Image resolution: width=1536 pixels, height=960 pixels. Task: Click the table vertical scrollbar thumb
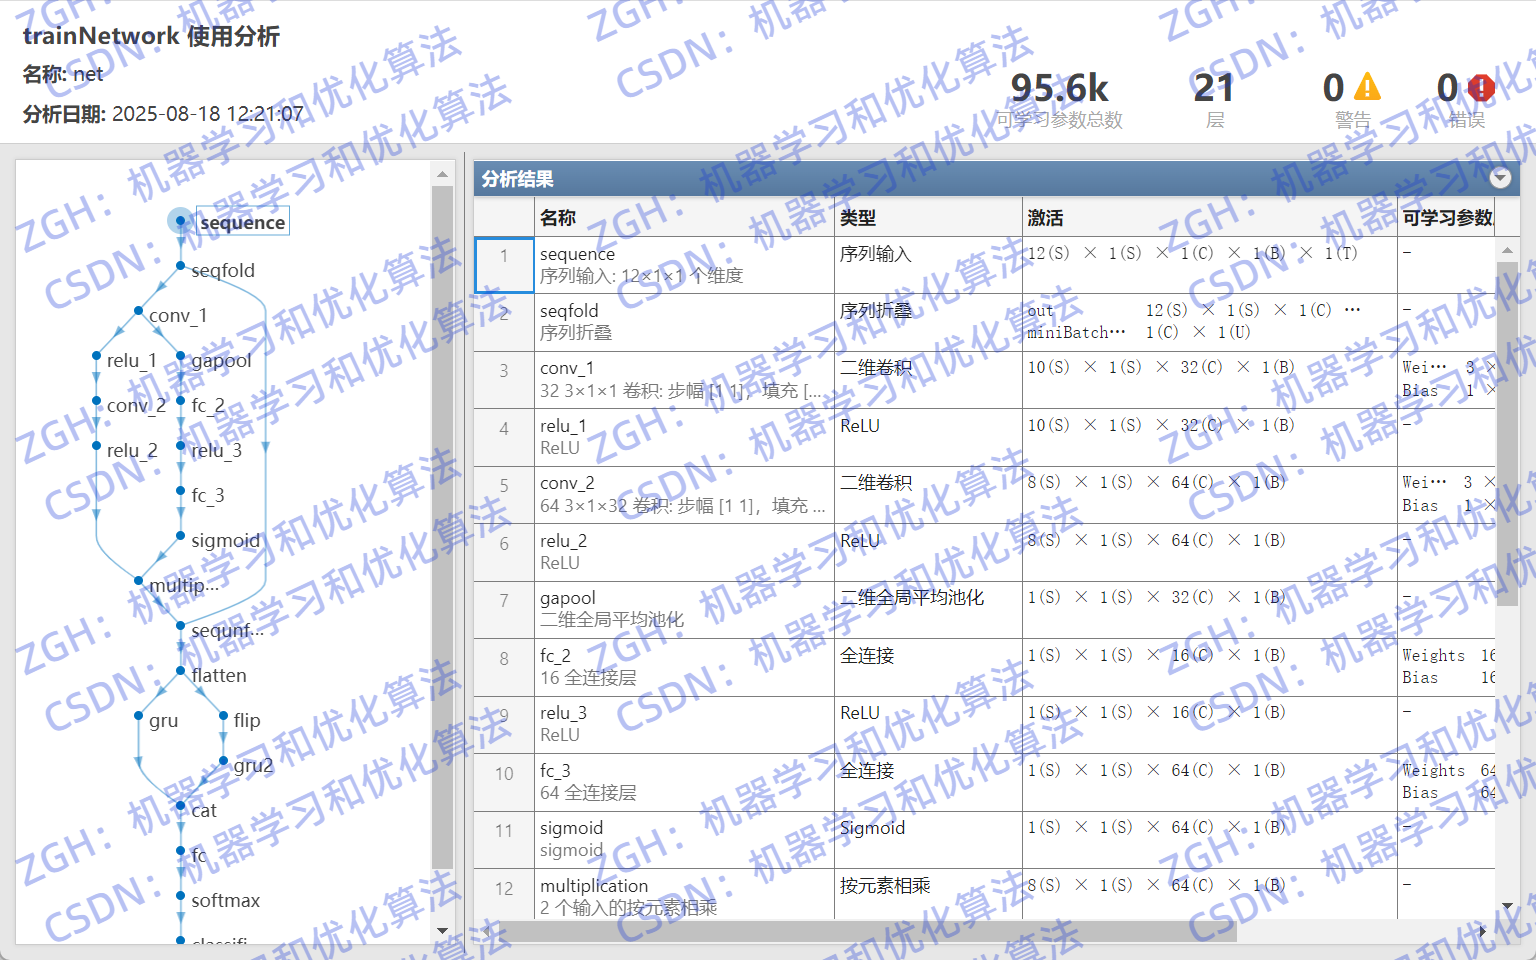(1507, 433)
